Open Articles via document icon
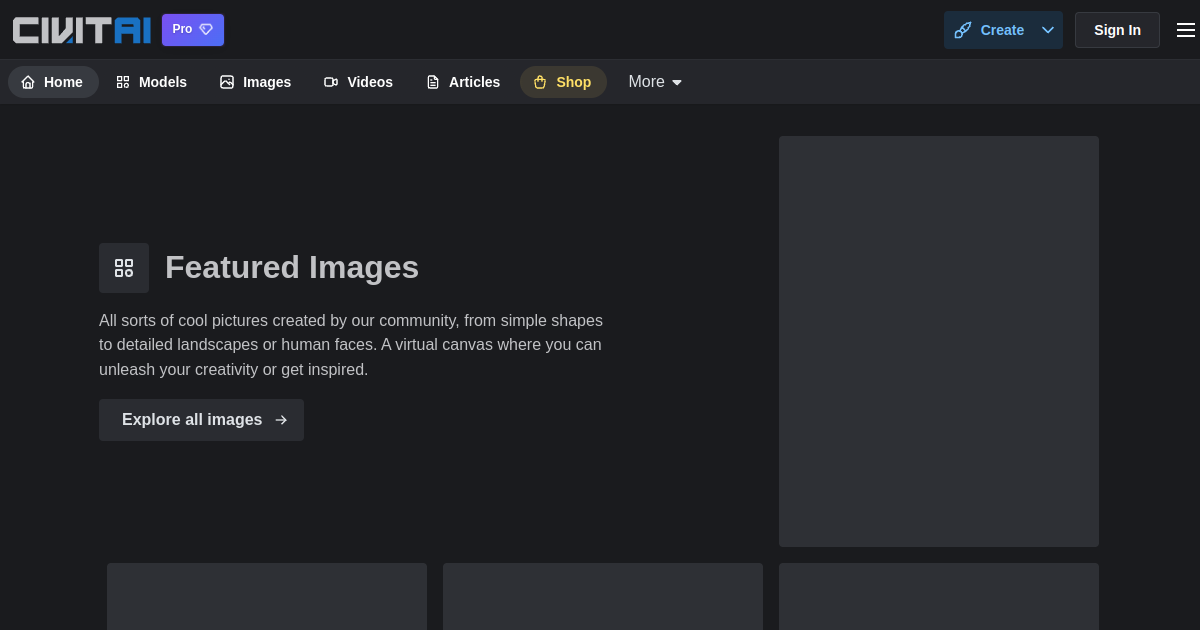Viewport: 1200px width, 630px height. point(433,82)
